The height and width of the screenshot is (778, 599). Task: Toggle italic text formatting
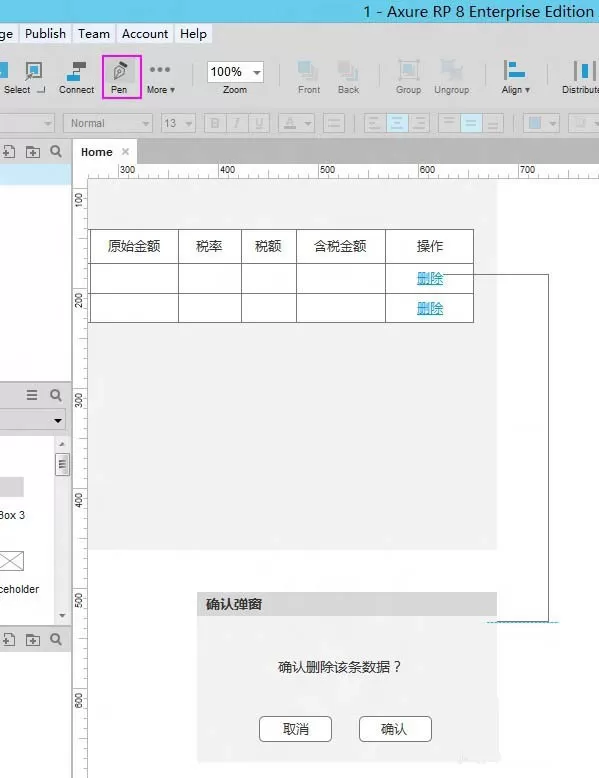pos(237,123)
